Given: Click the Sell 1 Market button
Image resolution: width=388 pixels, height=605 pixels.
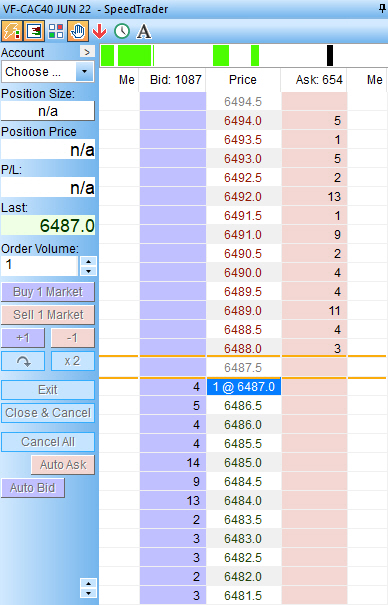Looking at the screenshot, I should coord(48,315).
